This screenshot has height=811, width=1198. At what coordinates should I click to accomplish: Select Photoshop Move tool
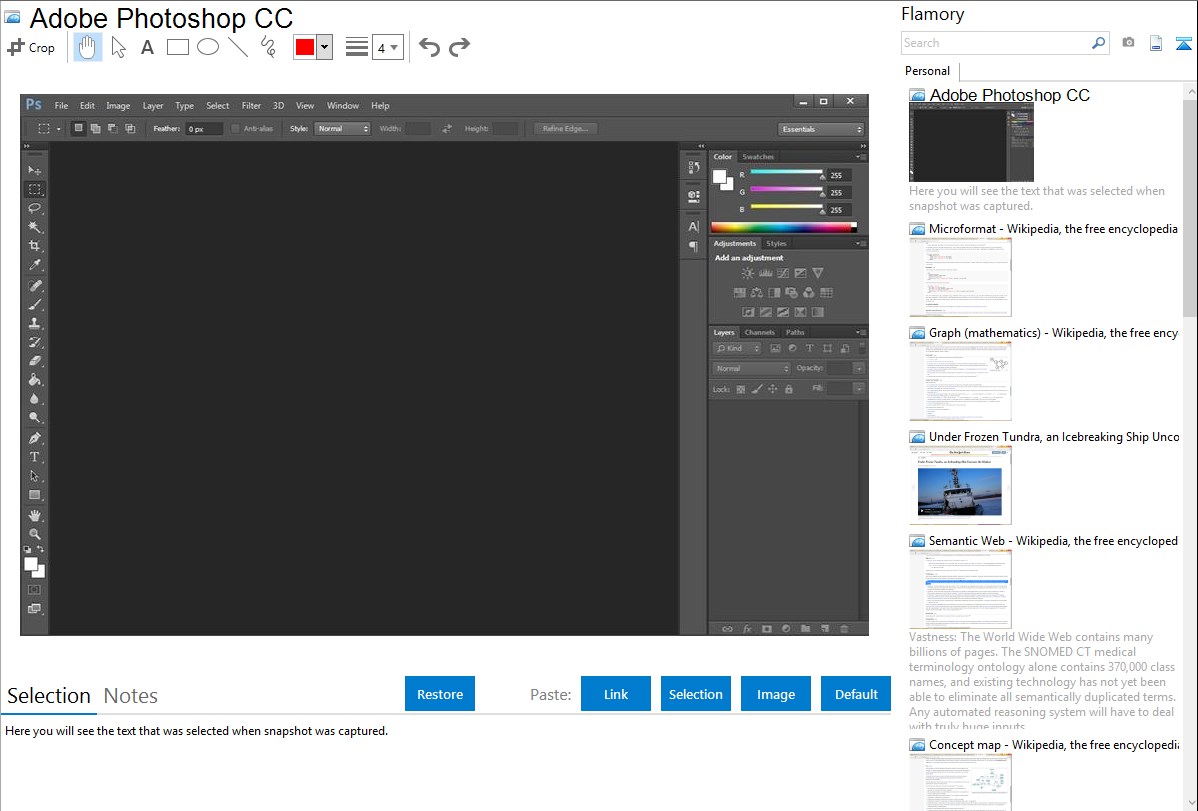point(34,170)
